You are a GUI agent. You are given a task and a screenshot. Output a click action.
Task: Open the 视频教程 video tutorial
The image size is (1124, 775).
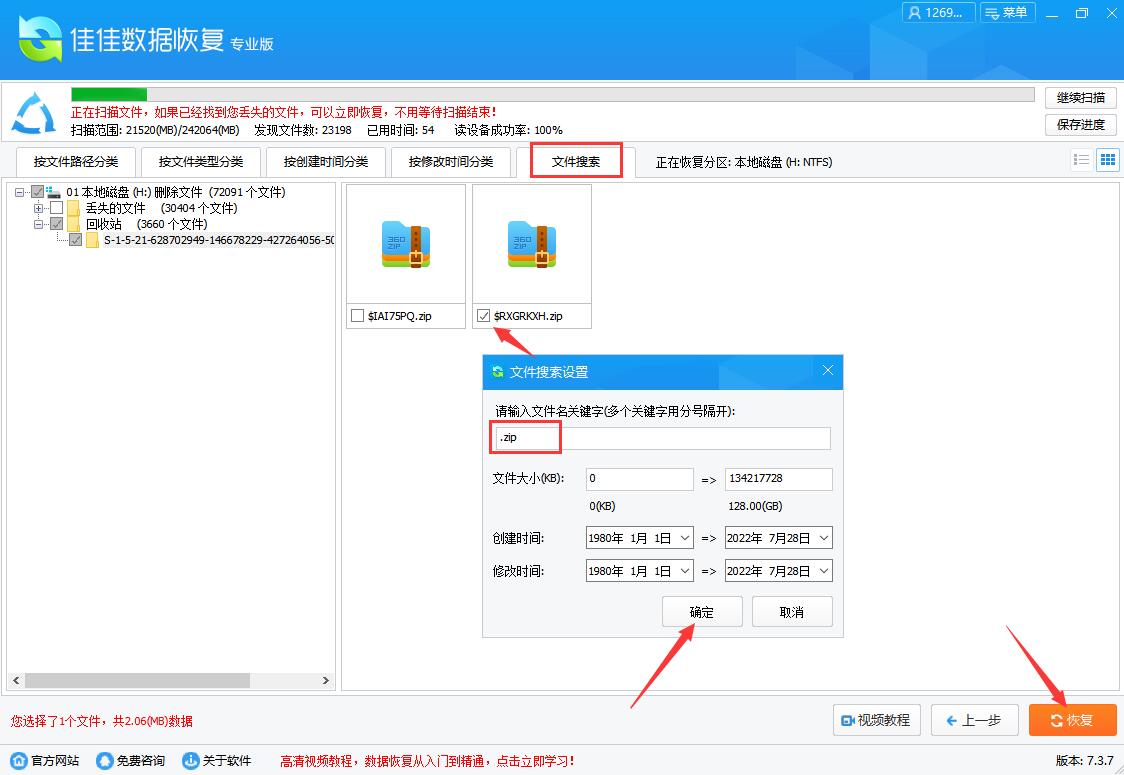click(x=876, y=720)
